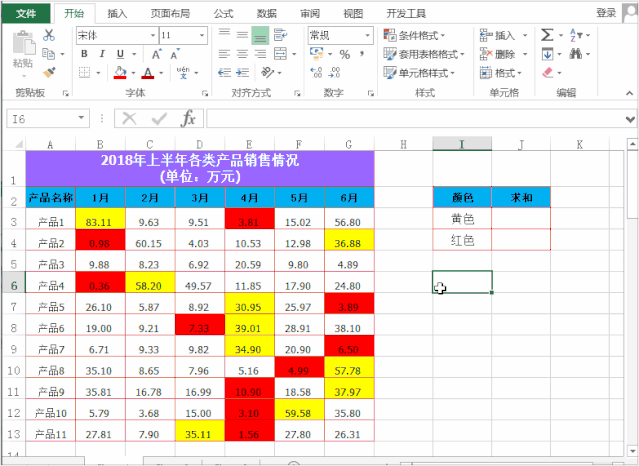Image resolution: width=639 pixels, height=466 pixels.
Task: Click the Paste clipboard icon
Action: point(24,43)
